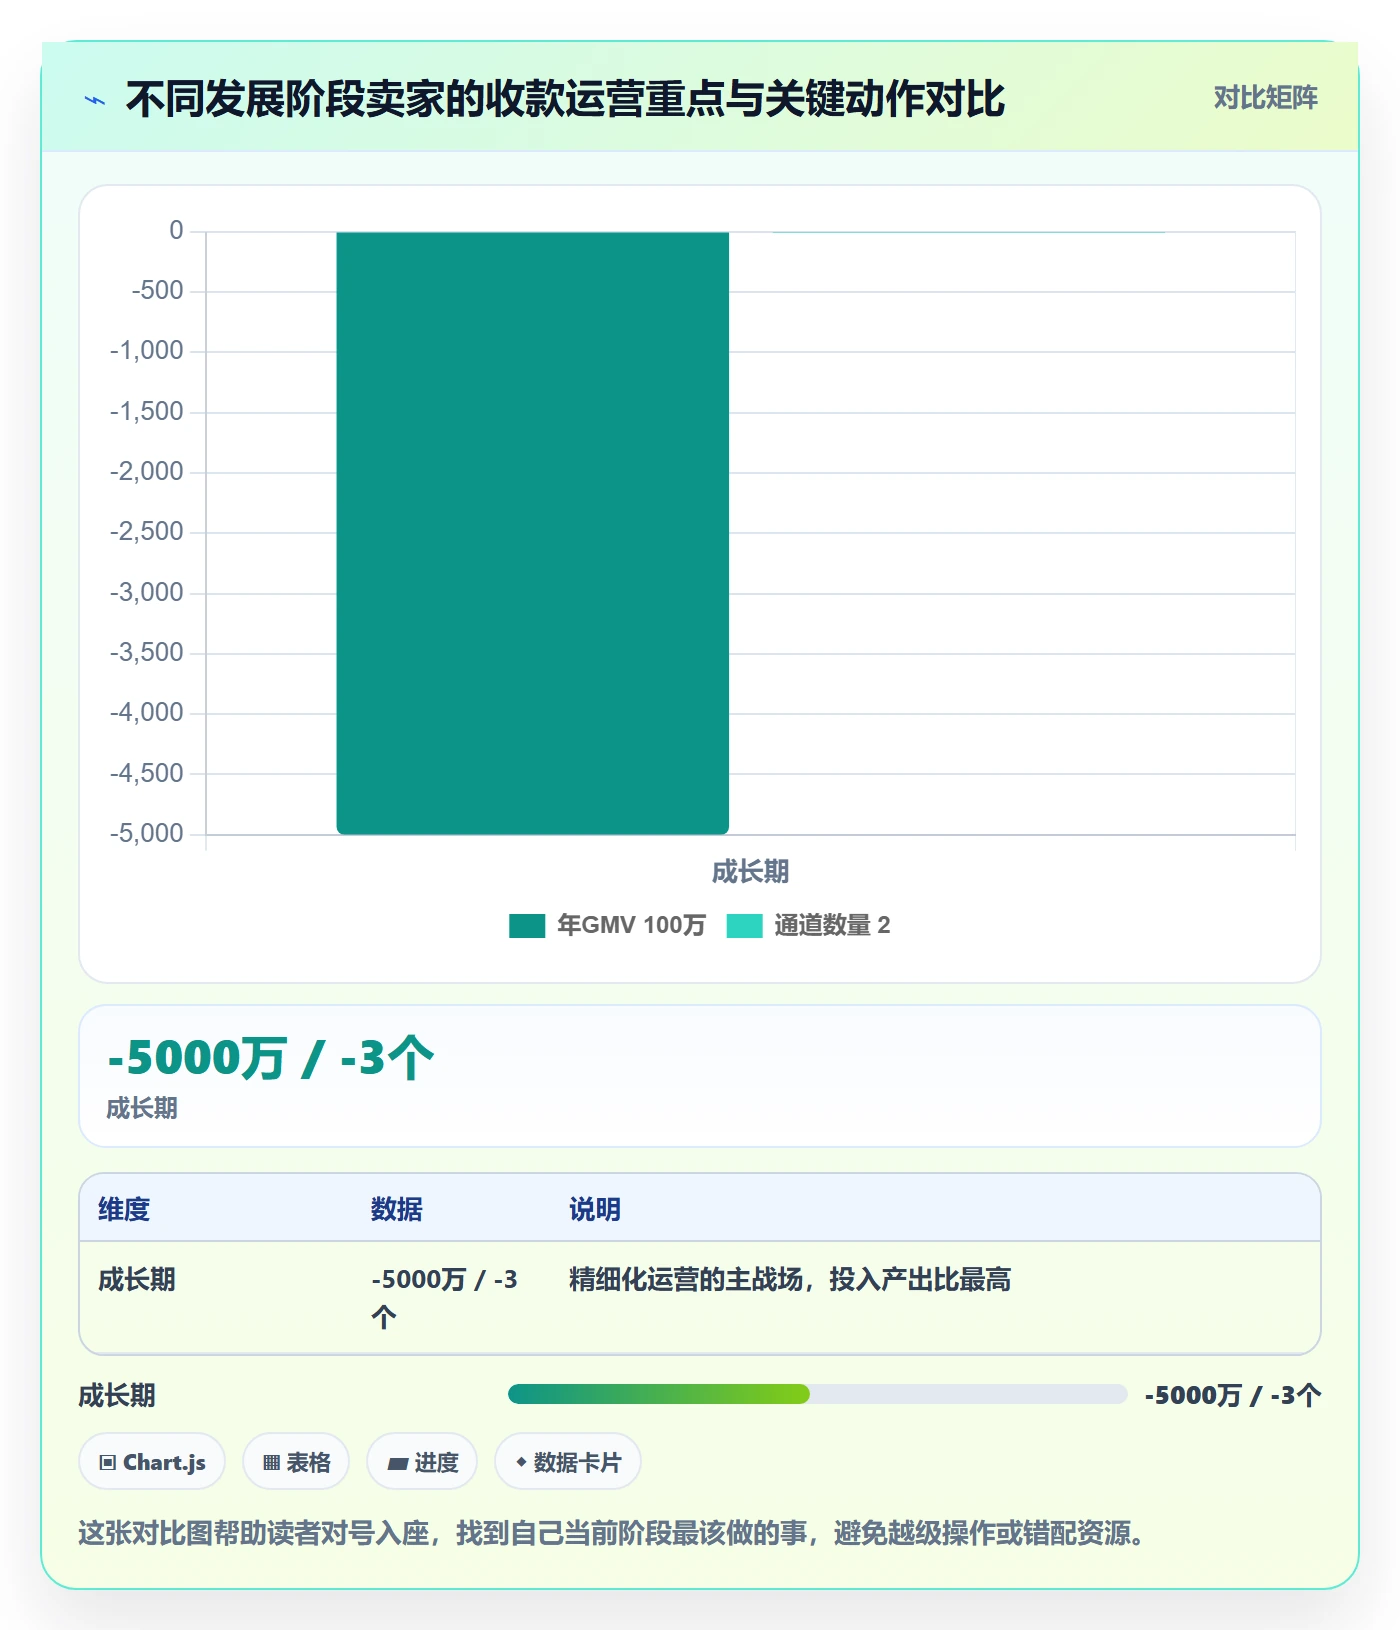The image size is (1400, 1630).
Task: Toggle the 通道数量 2 legend color swatch
Action: pos(744,926)
